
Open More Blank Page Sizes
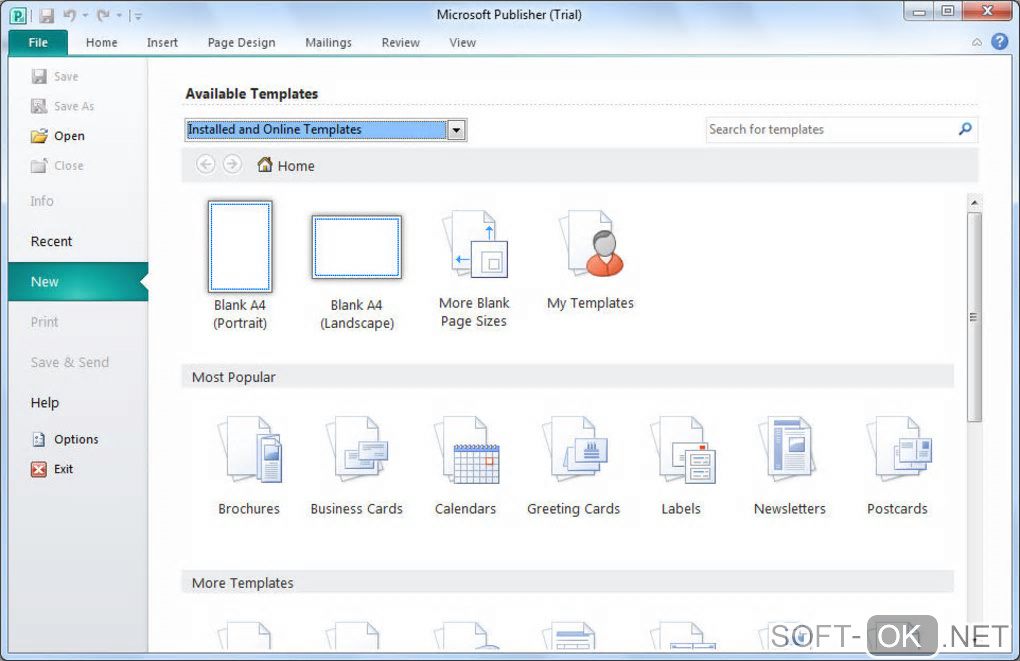pos(474,269)
